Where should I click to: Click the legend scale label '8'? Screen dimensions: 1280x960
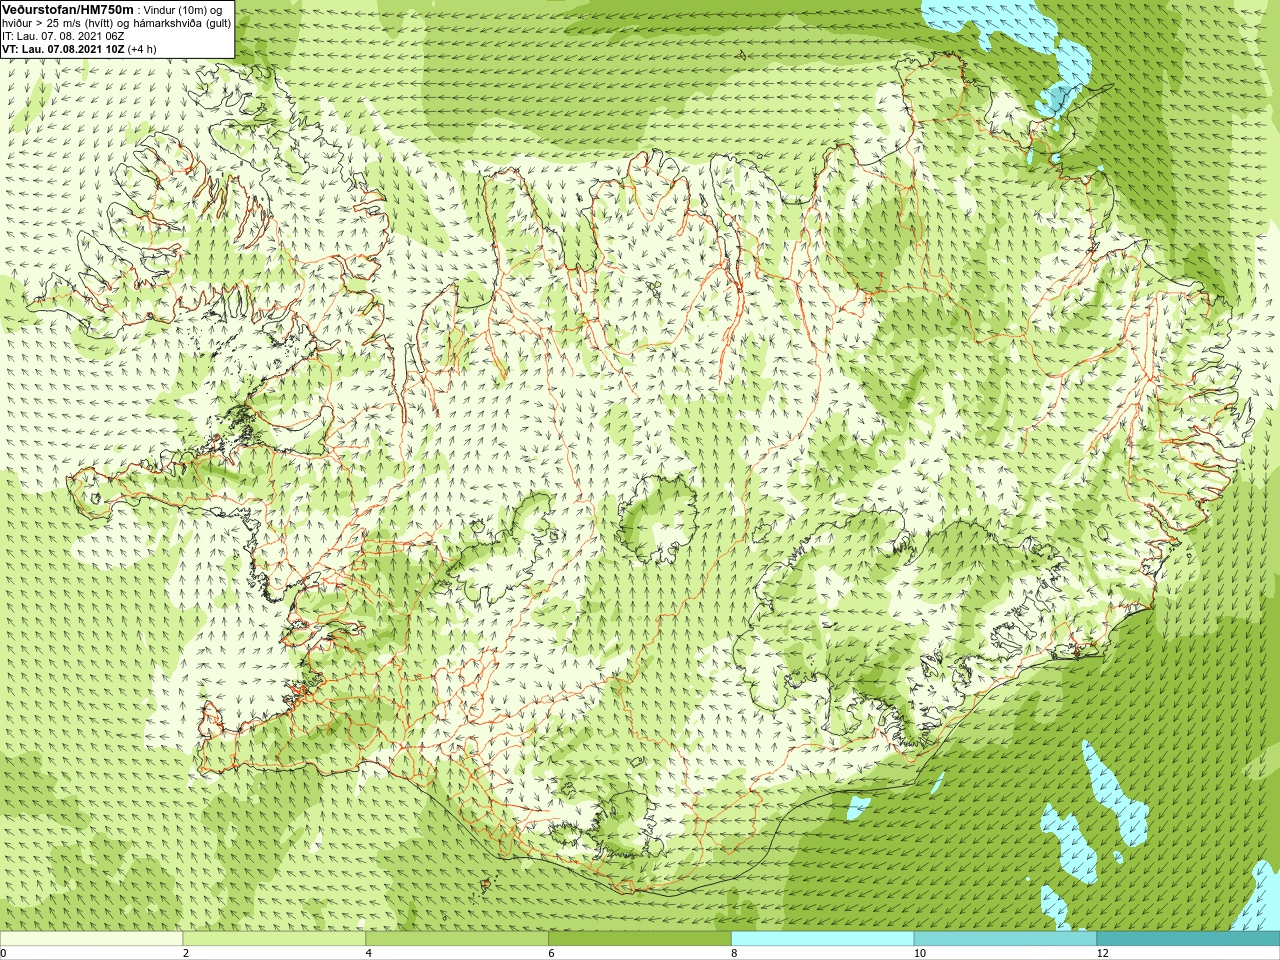735,953
